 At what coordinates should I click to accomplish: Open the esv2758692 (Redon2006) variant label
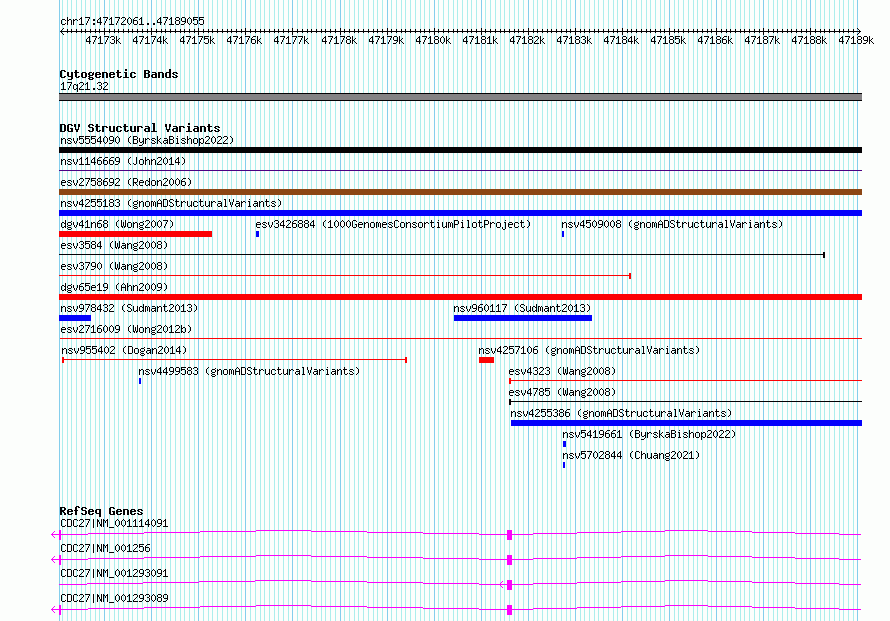click(126, 182)
